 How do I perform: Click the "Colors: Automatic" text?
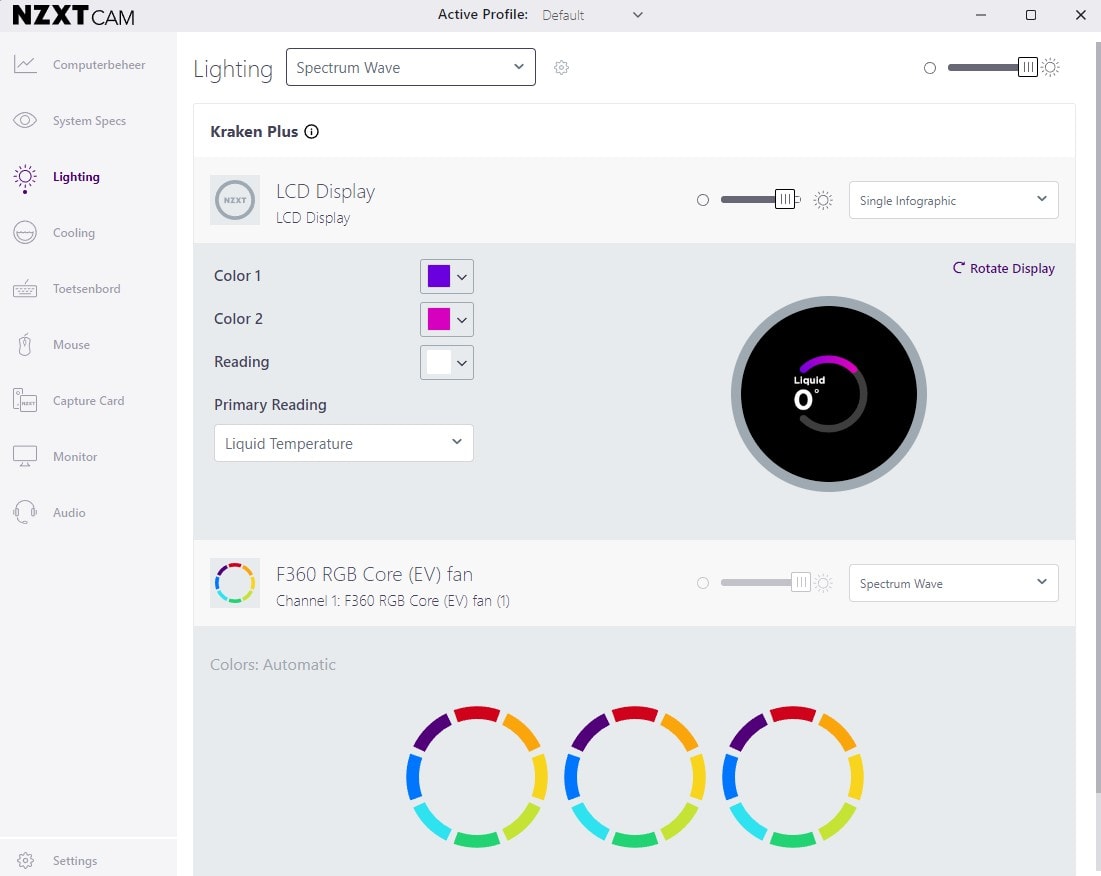273,664
